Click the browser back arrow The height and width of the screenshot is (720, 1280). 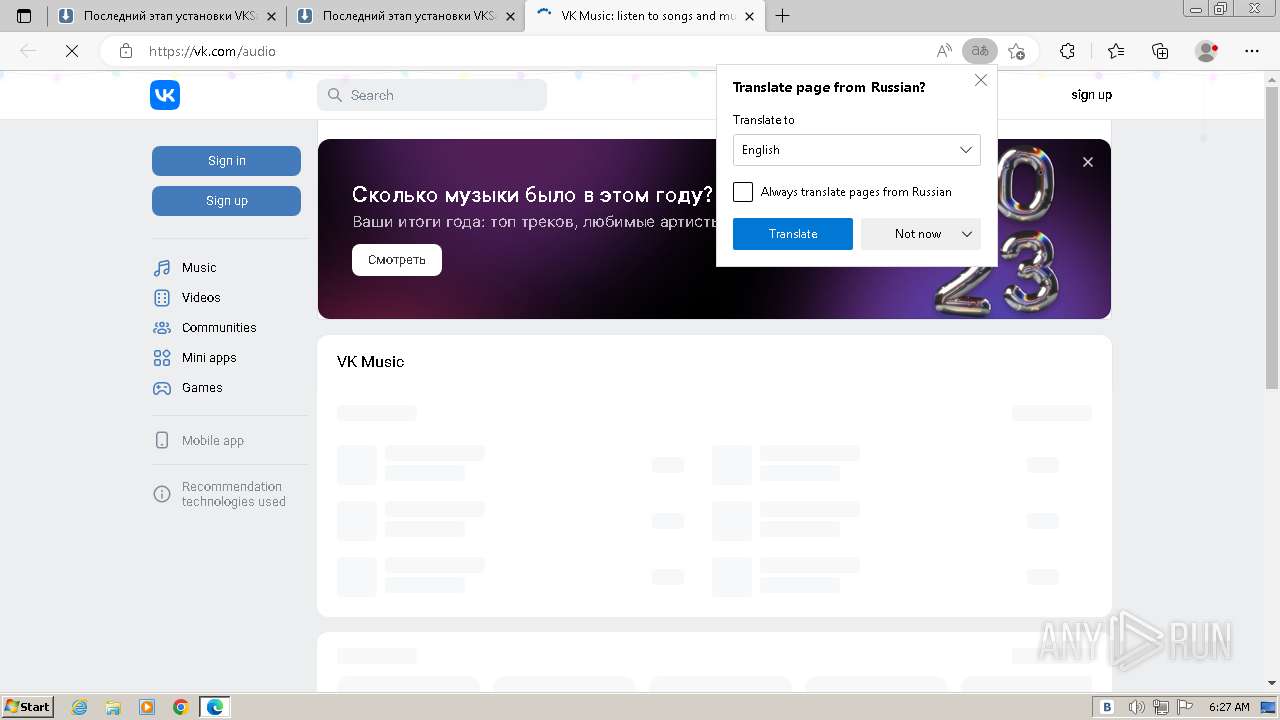(x=28, y=51)
